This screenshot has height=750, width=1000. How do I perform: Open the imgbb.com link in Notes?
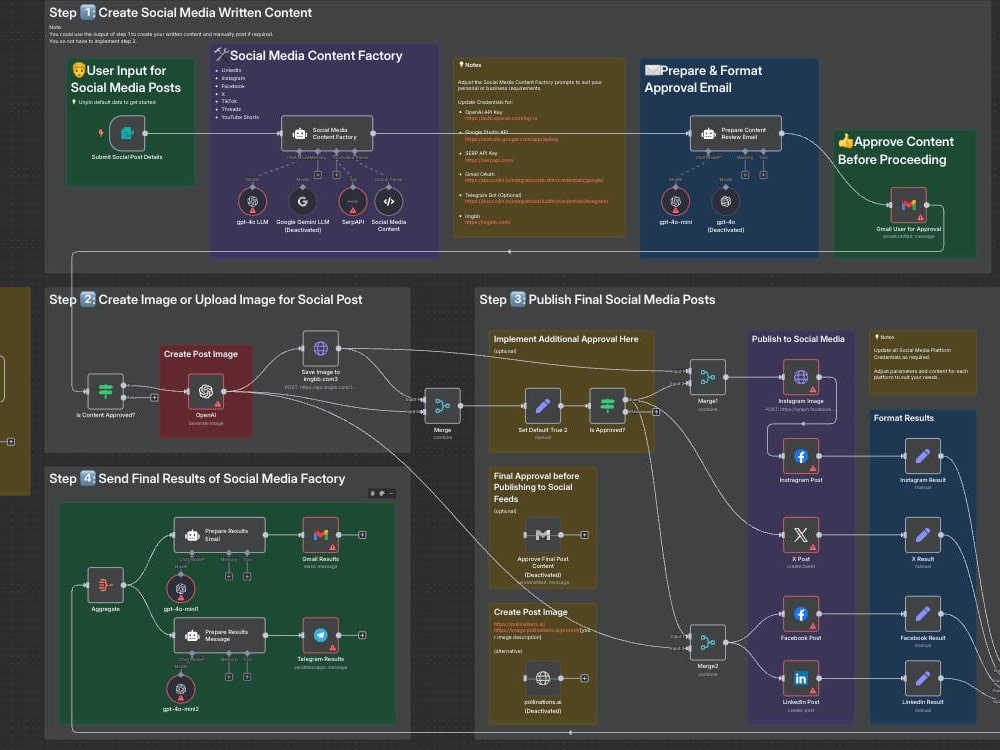[487, 223]
